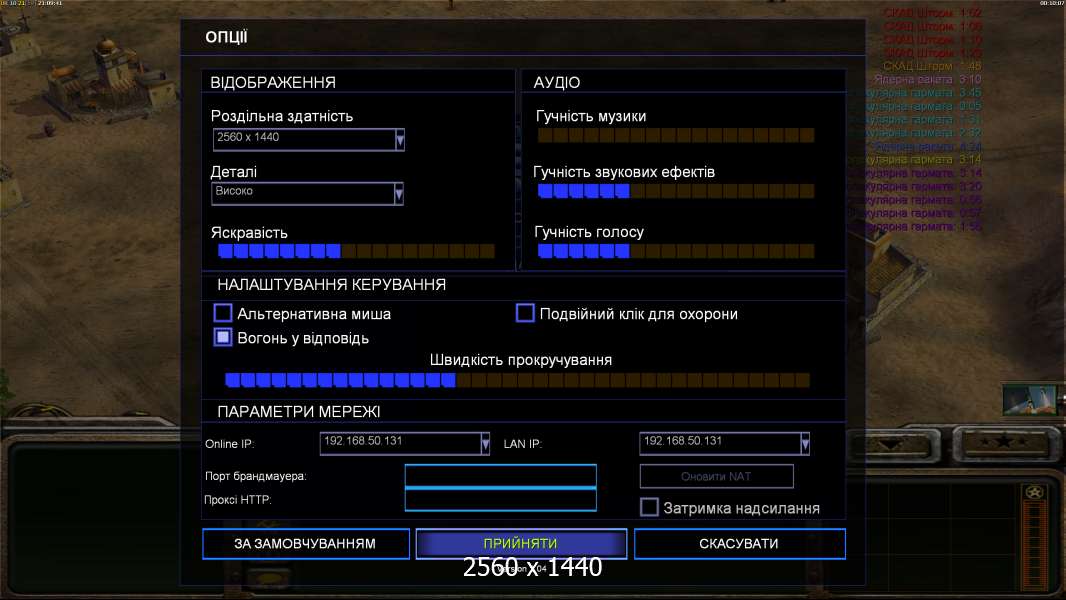Image resolution: width=1066 pixels, height=600 pixels.
Task: Set the Гучність звукових ефектів slider
Action: [676, 191]
